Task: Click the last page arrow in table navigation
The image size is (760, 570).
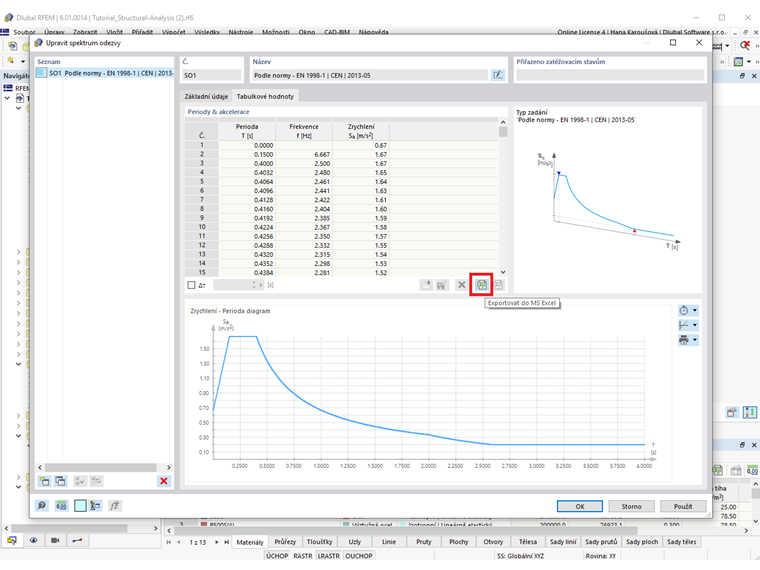Action: point(226,542)
